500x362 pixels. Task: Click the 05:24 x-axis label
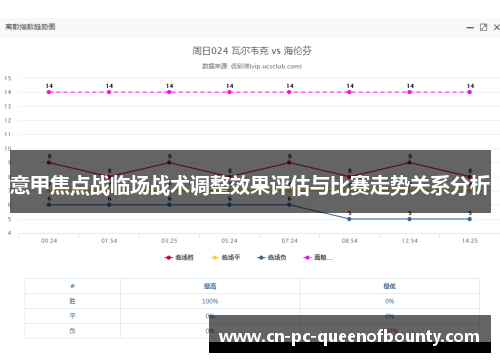[229, 241]
